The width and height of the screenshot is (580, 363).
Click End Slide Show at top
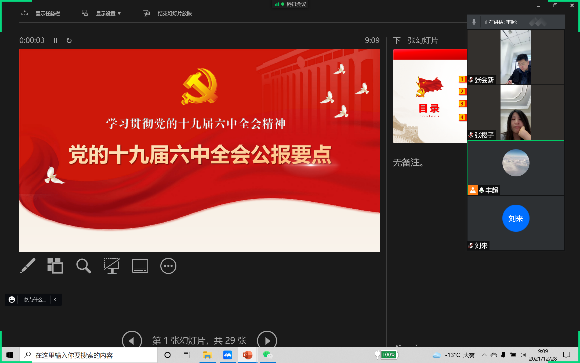click(x=168, y=13)
